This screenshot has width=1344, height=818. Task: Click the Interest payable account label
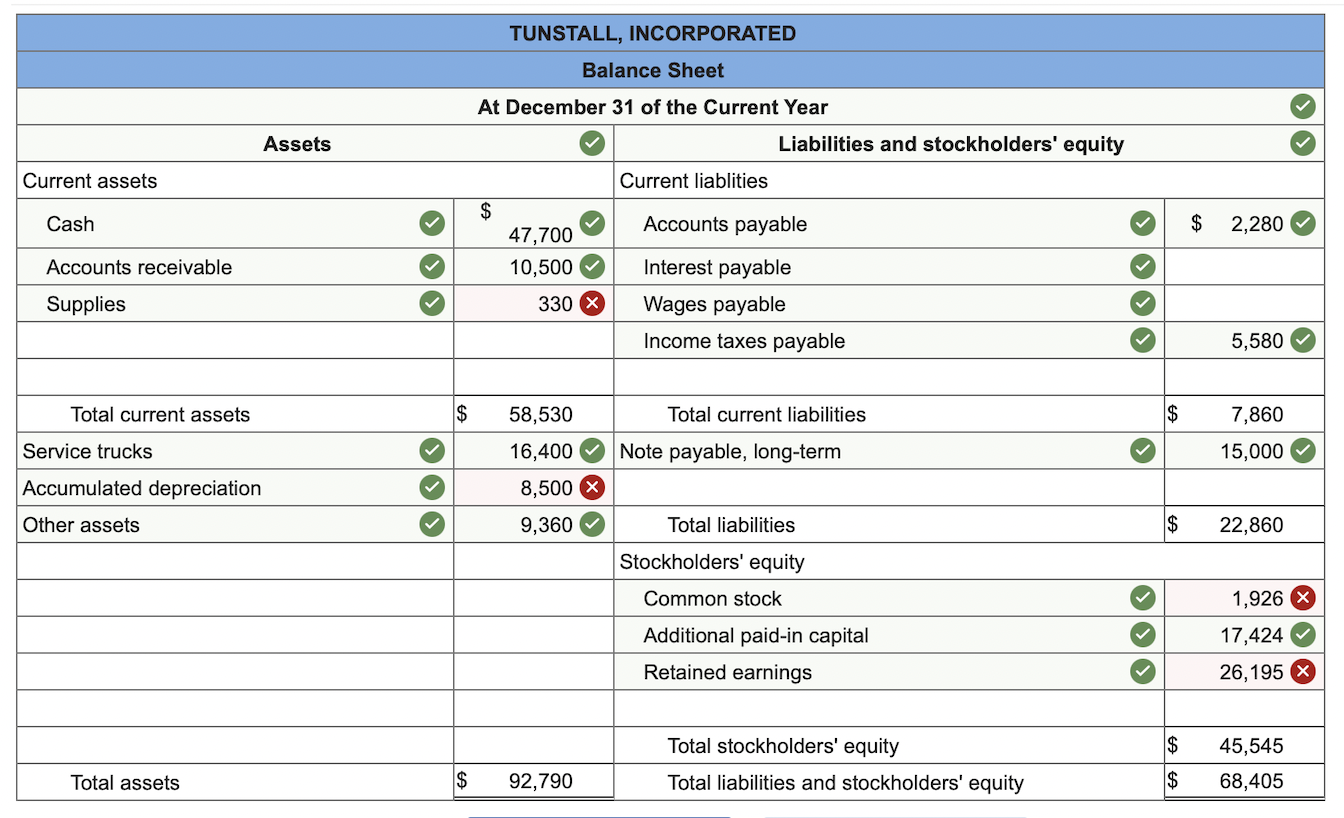[x=717, y=267]
